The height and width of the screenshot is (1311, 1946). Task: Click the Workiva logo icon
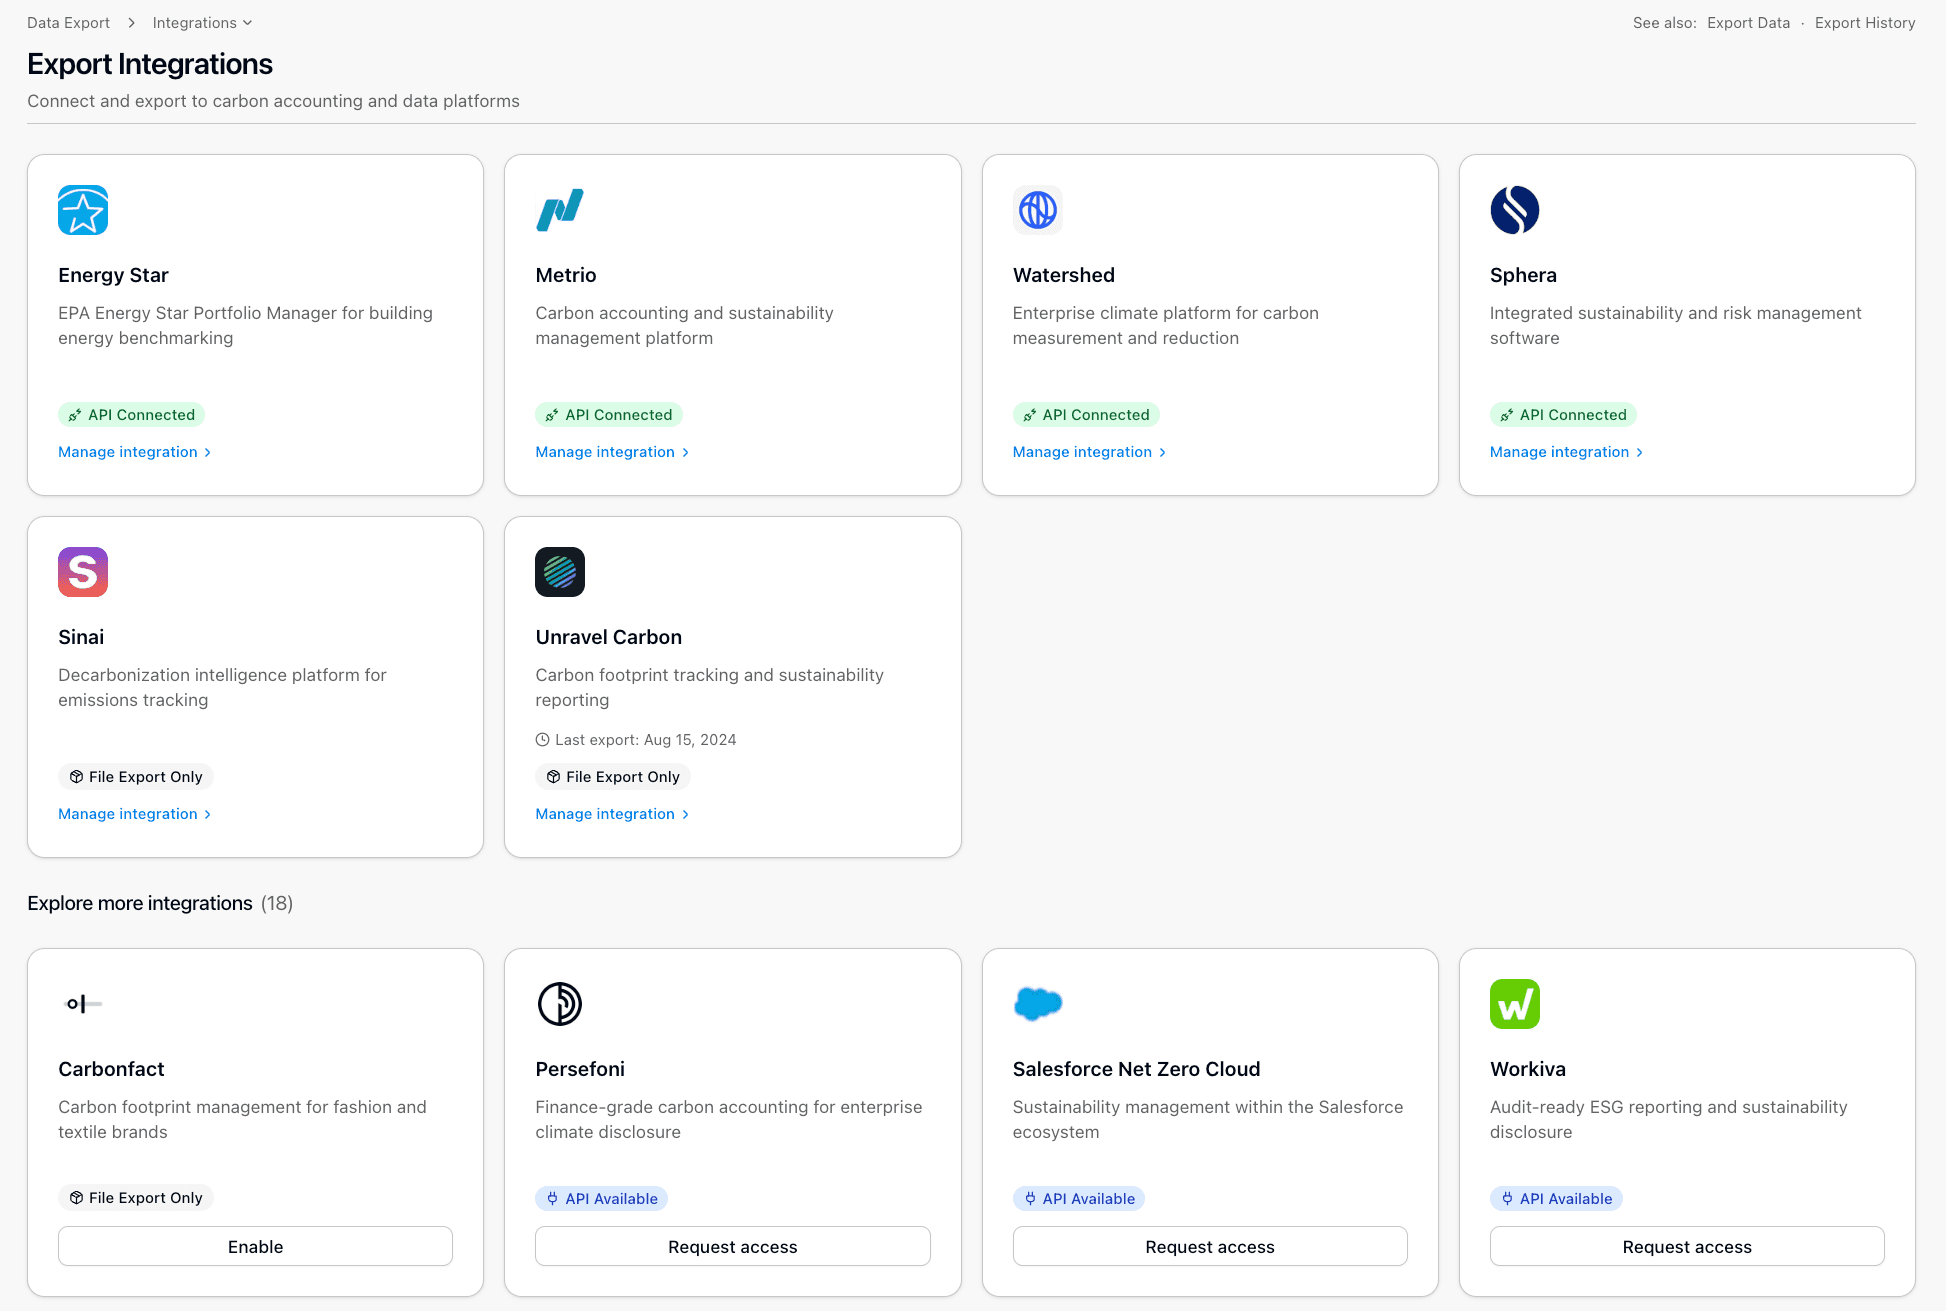point(1515,1004)
